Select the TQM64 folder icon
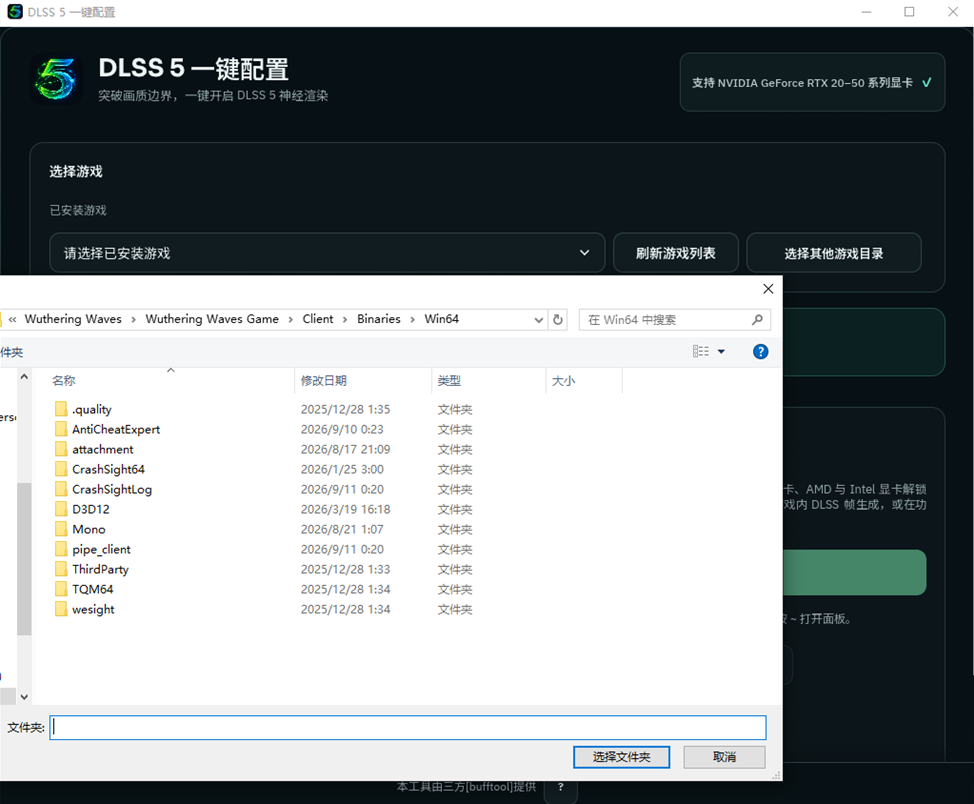 point(61,589)
